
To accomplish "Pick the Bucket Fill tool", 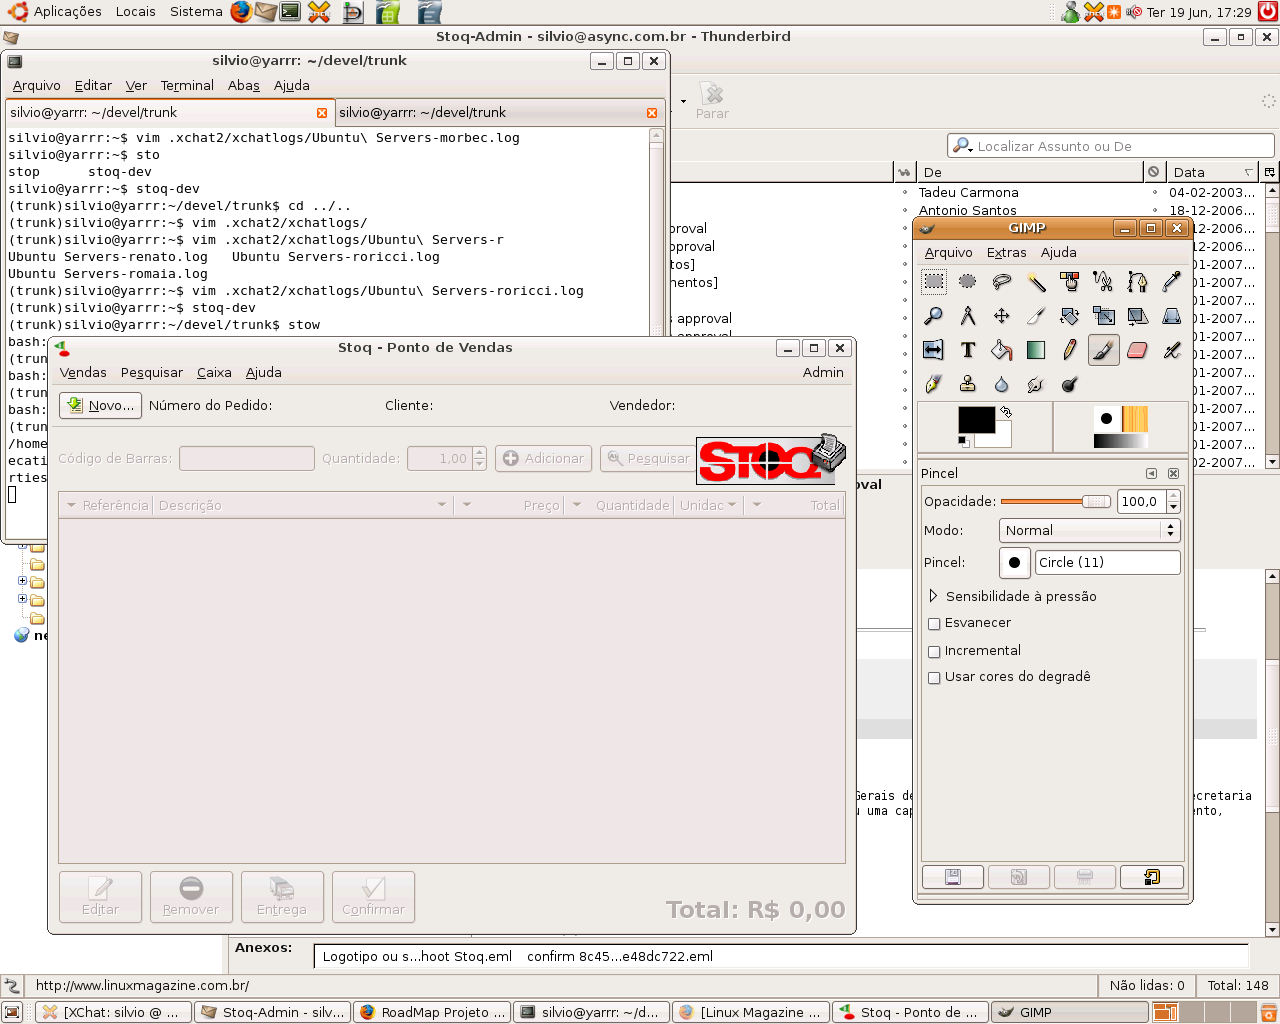I will click(1001, 350).
